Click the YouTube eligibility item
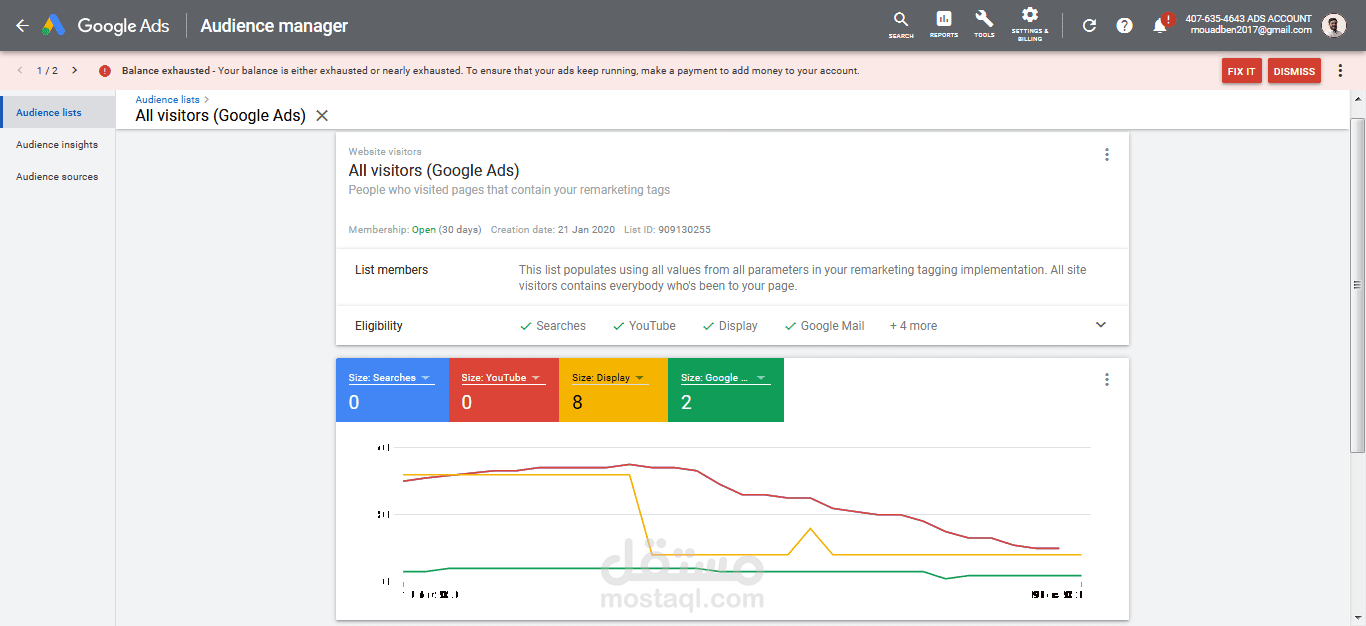This screenshot has height=626, width=1366. (x=644, y=326)
